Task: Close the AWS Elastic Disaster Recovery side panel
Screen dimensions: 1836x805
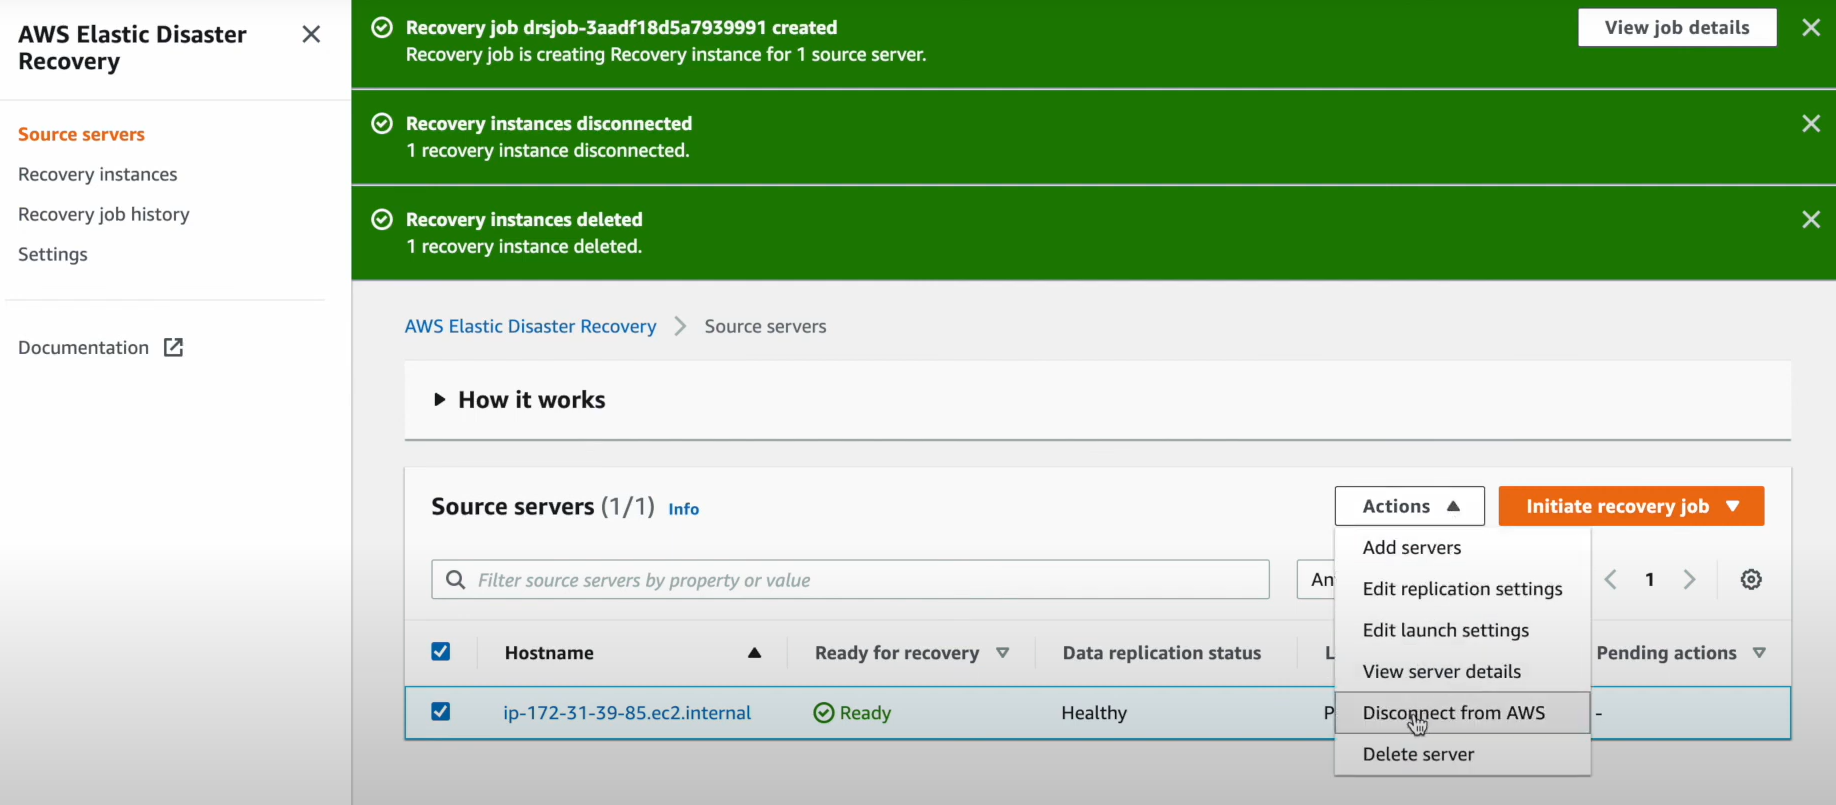Action: click(311, 35)
